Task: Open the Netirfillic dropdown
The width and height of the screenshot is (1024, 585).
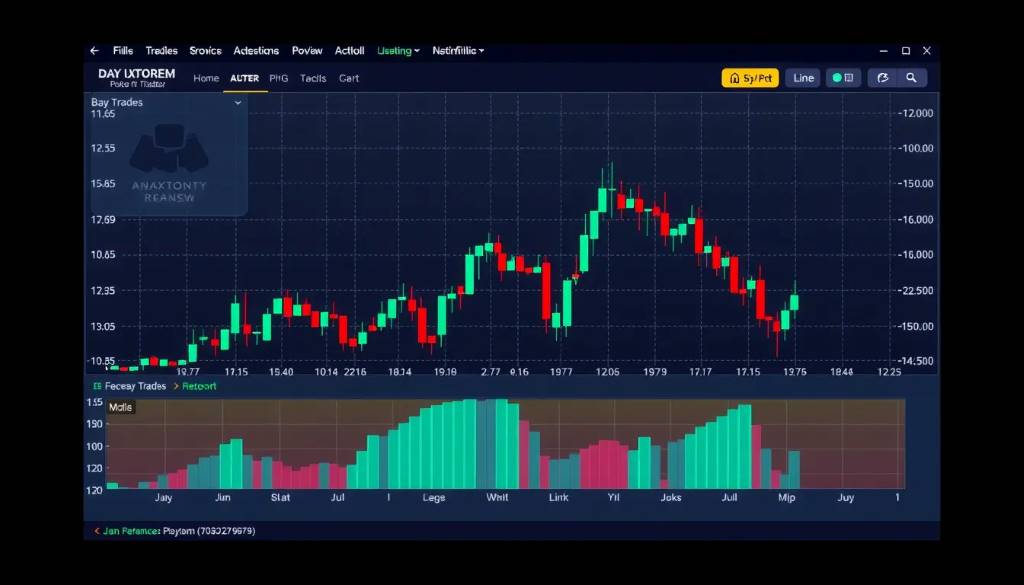Action: tap(458, 50)
